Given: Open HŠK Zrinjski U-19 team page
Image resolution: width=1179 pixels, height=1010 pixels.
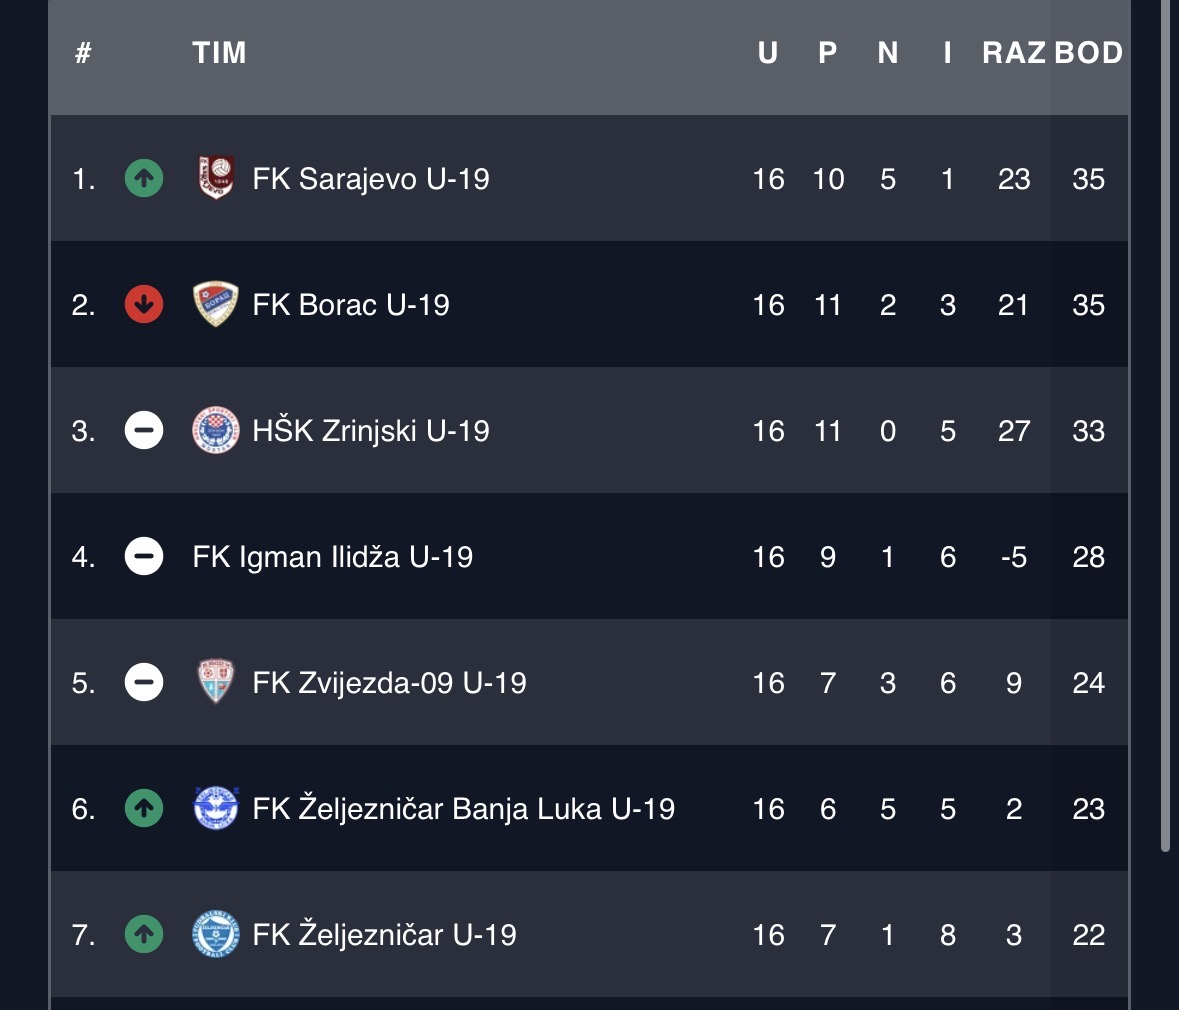Looking at the screenshot, I should (371, 431).
